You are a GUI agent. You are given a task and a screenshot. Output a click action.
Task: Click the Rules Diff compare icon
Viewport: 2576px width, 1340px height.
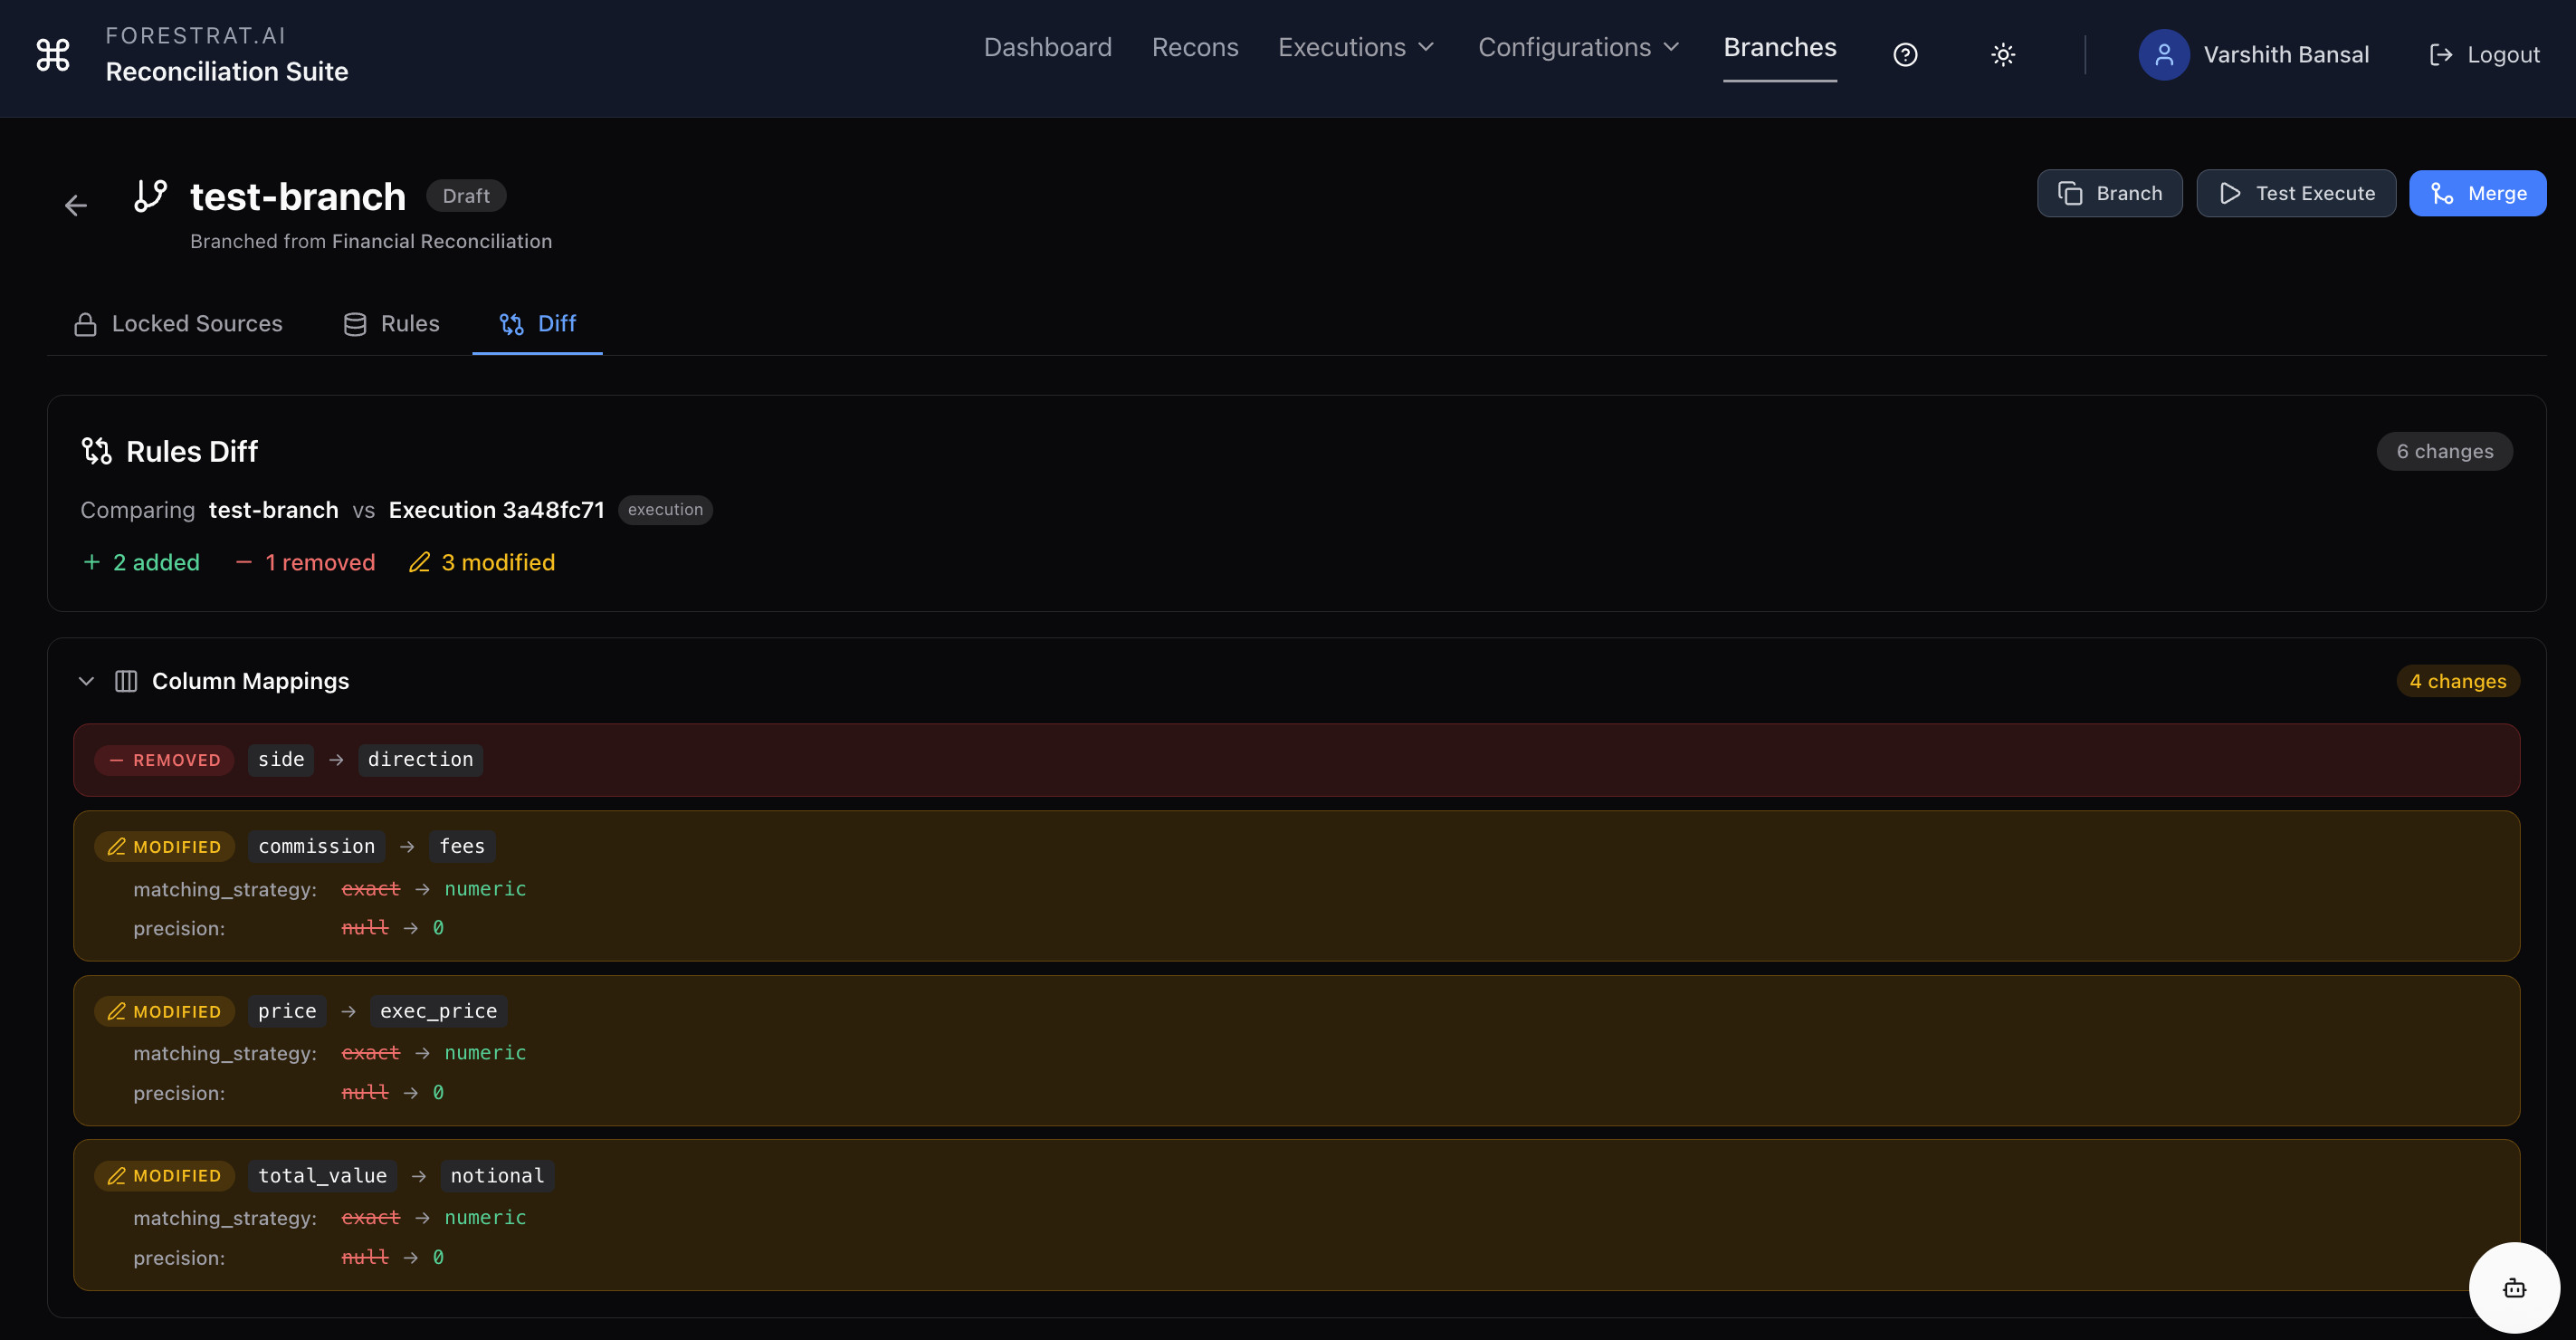click(96, 451)
